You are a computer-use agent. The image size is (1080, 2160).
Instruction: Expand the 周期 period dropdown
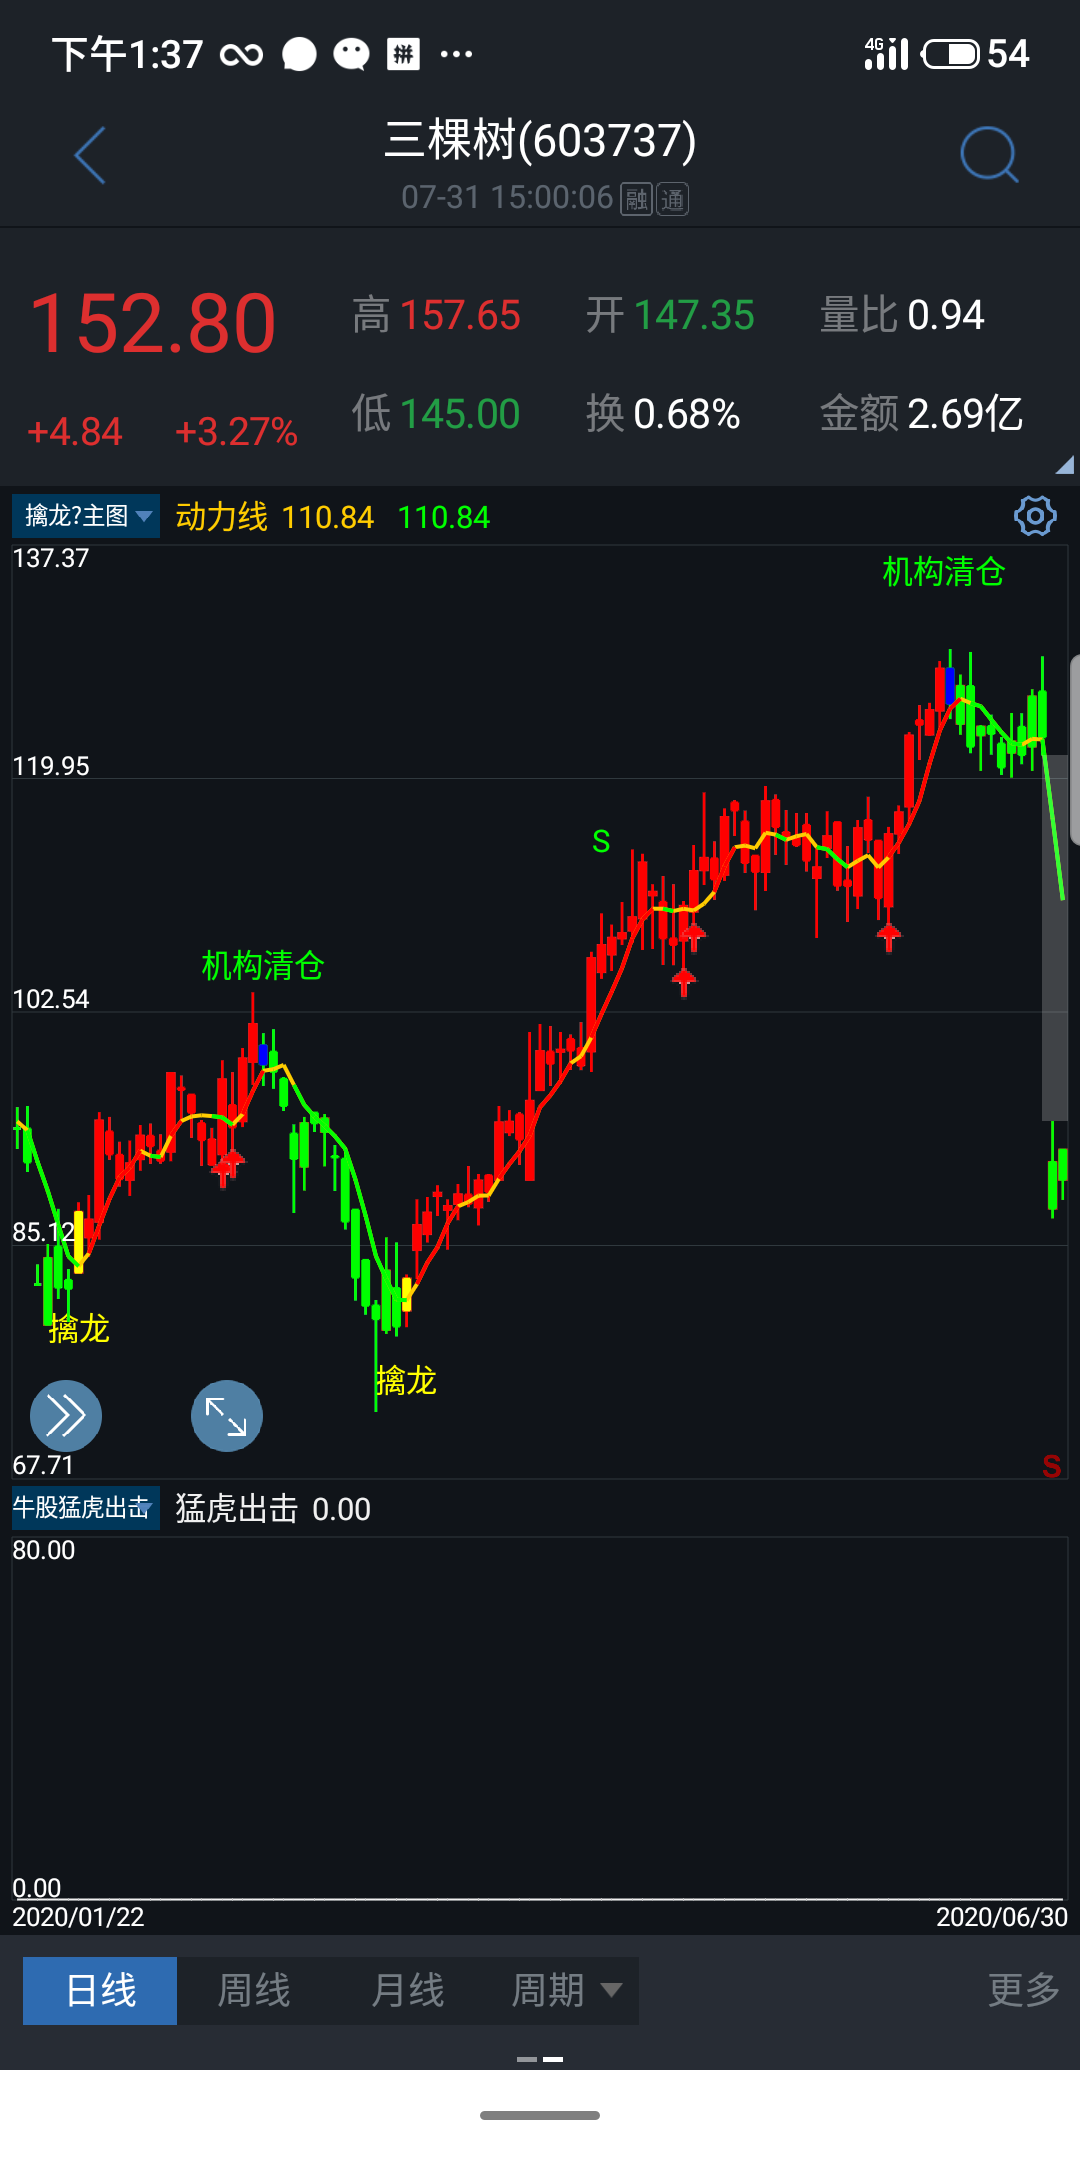click(x=566, y=1990)
